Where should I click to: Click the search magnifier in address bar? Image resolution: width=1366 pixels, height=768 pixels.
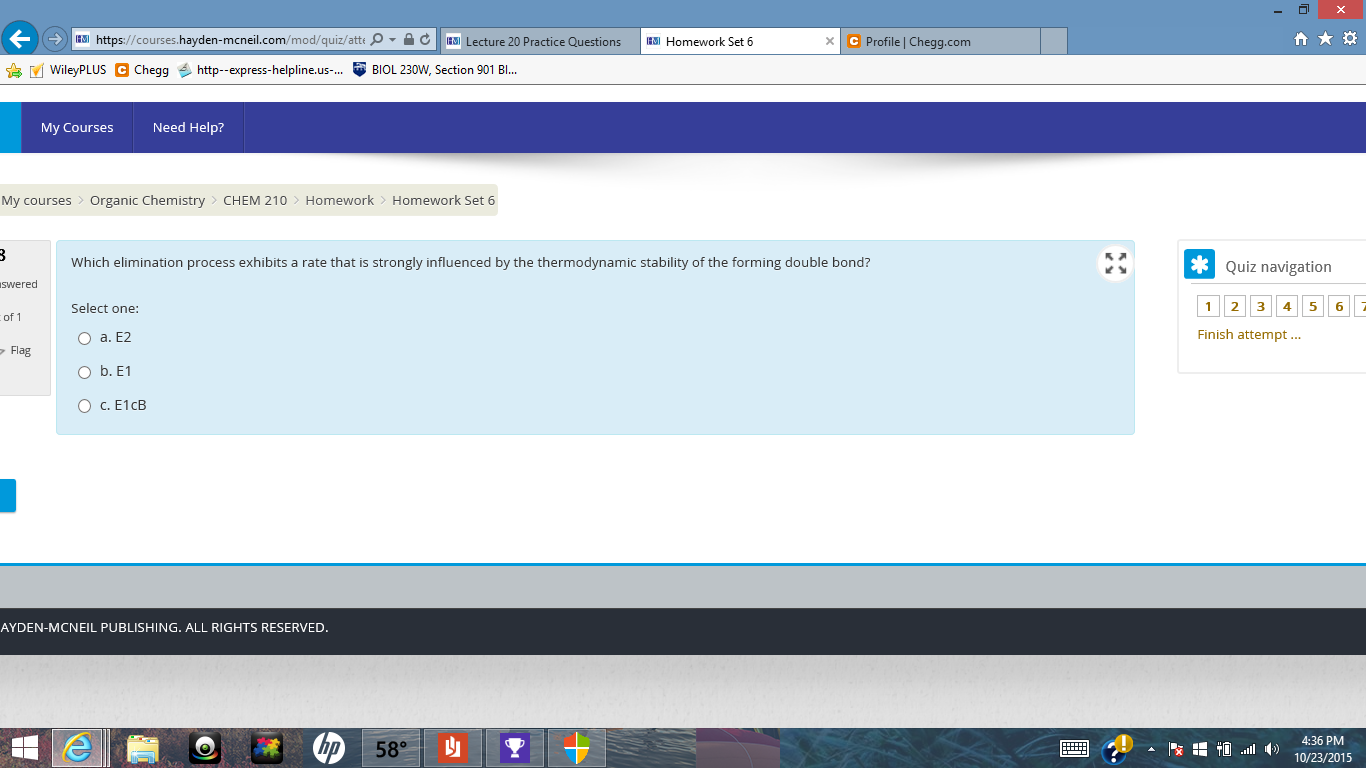(377, 40)
